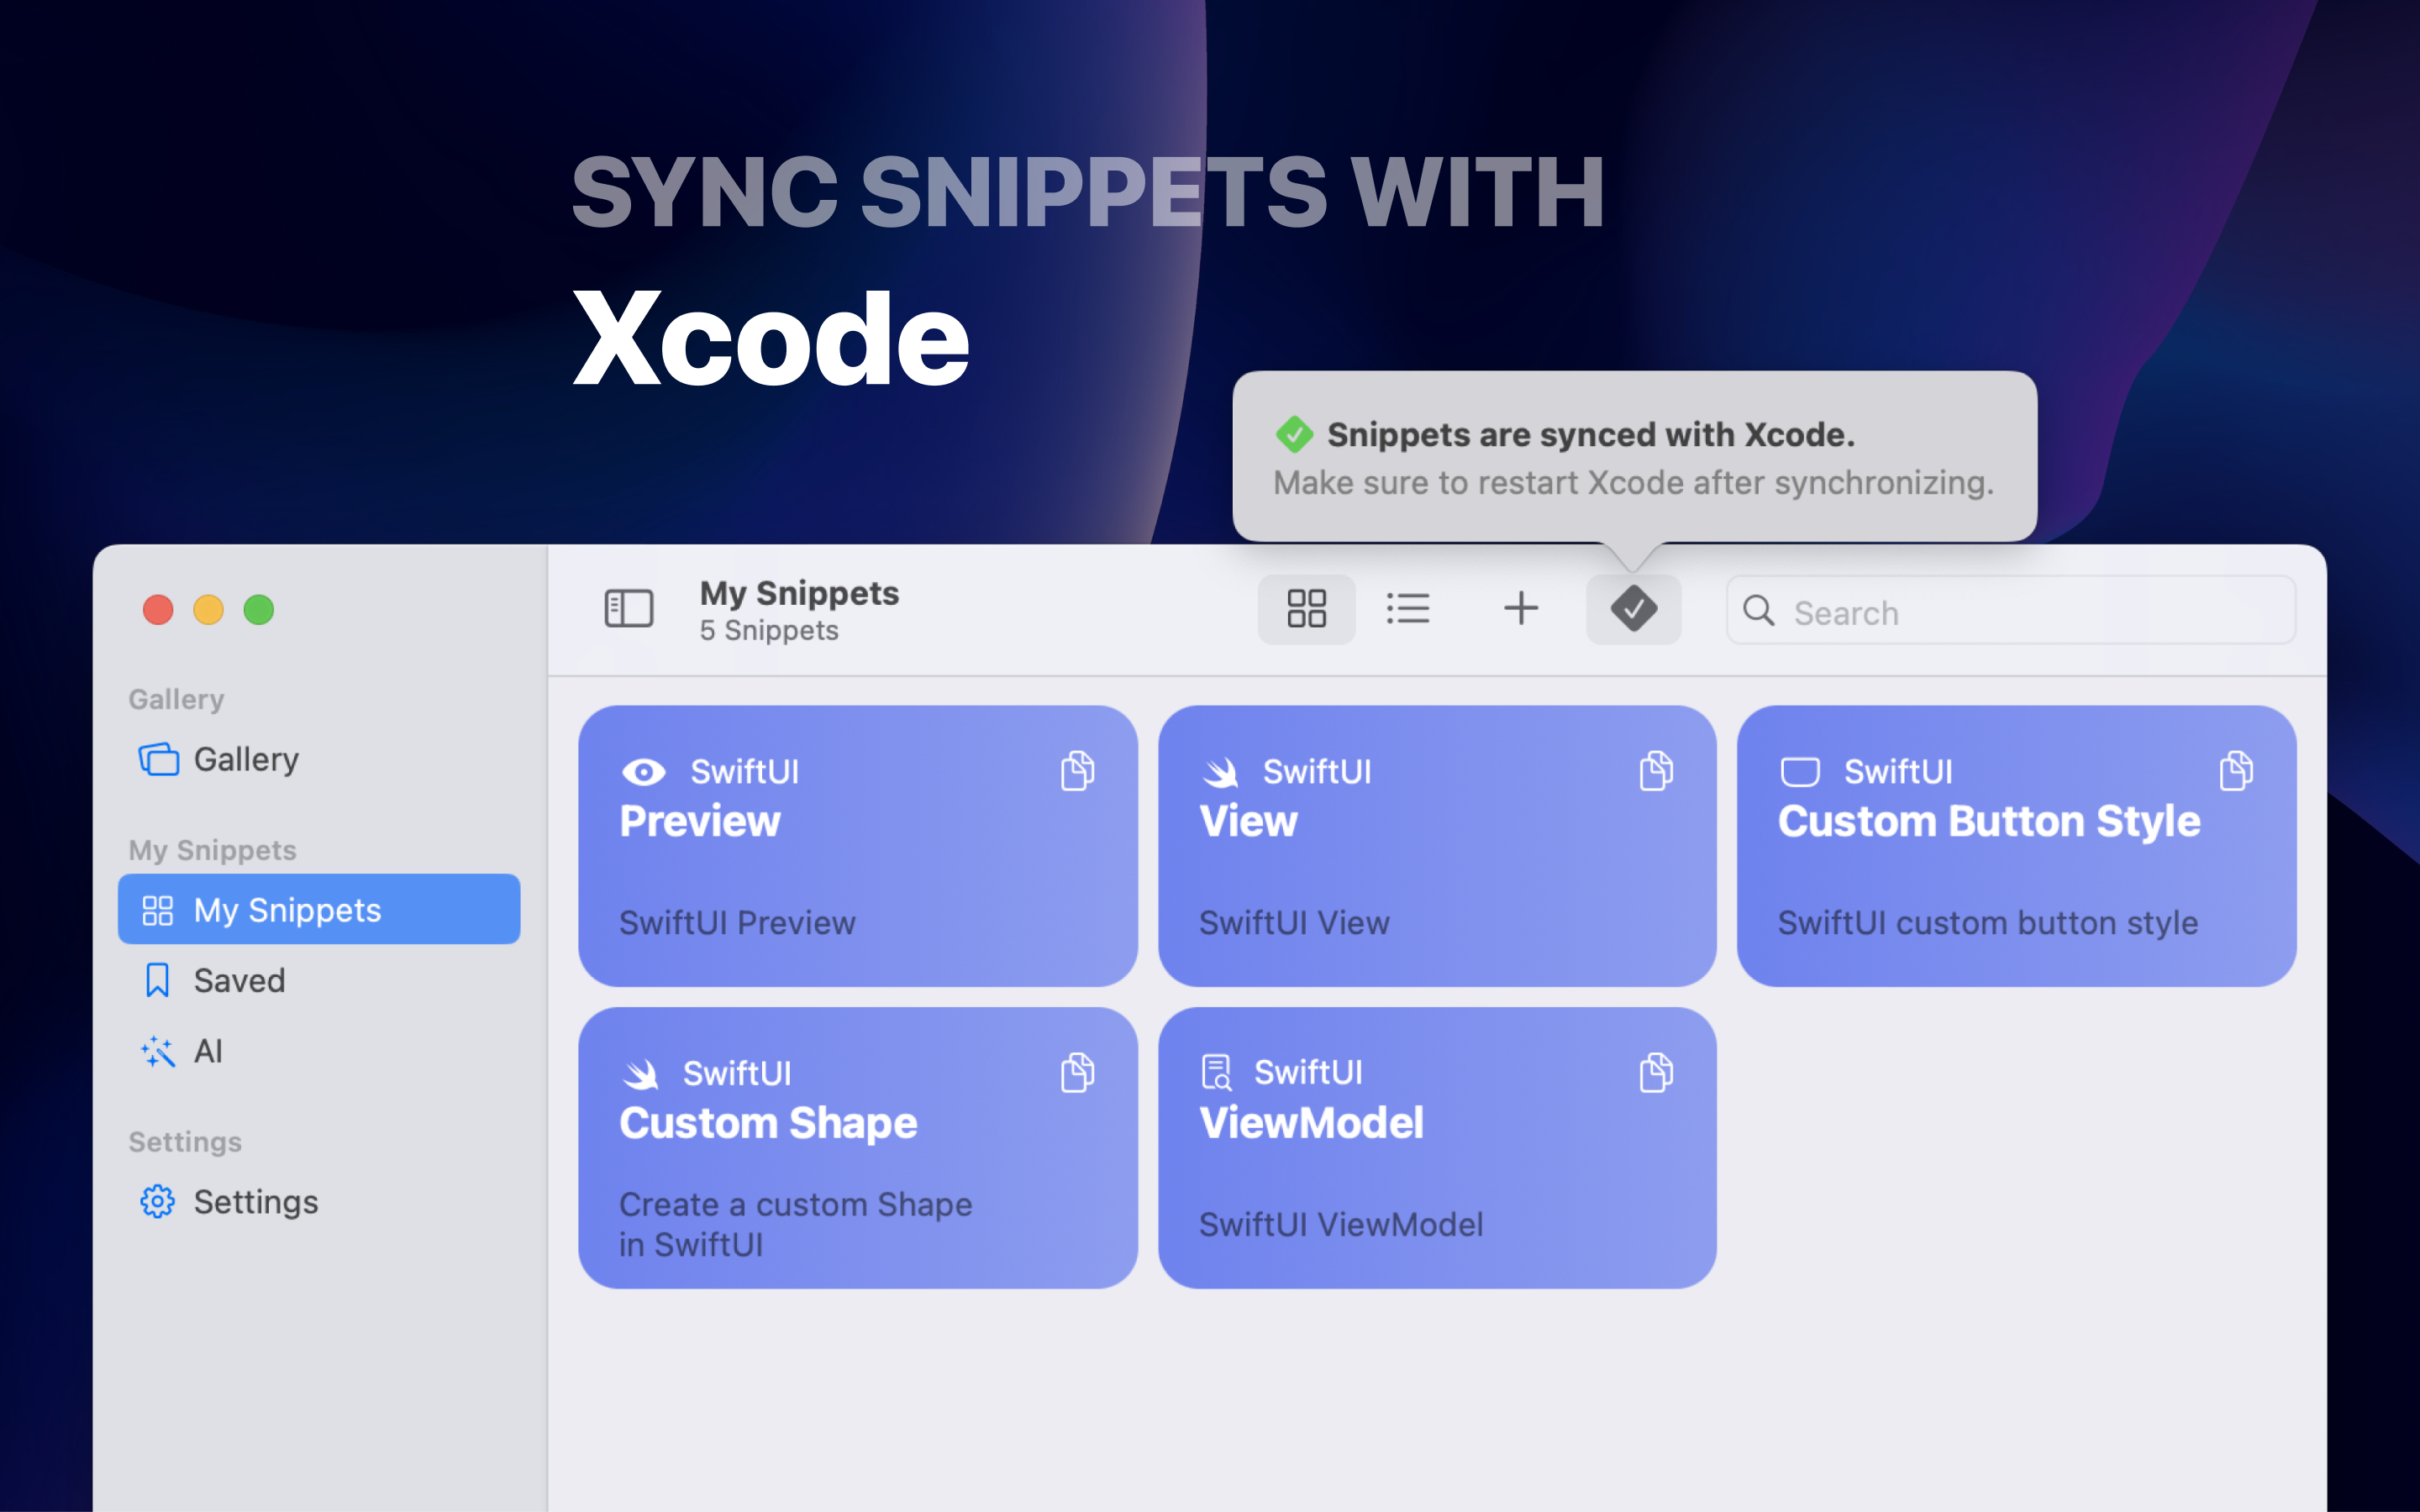Click the red close window button
The image size is (2420, 1512).
tap(158, 609)
